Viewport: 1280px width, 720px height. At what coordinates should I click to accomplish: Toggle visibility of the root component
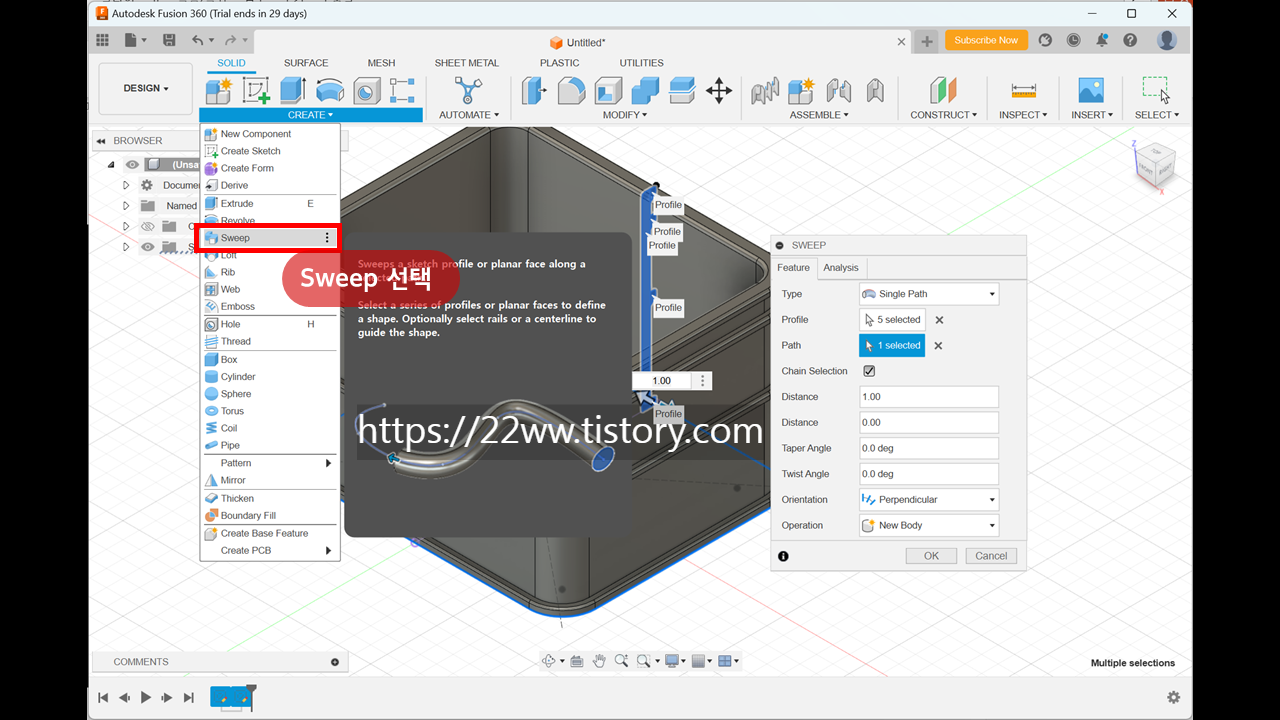pos(132,164)
